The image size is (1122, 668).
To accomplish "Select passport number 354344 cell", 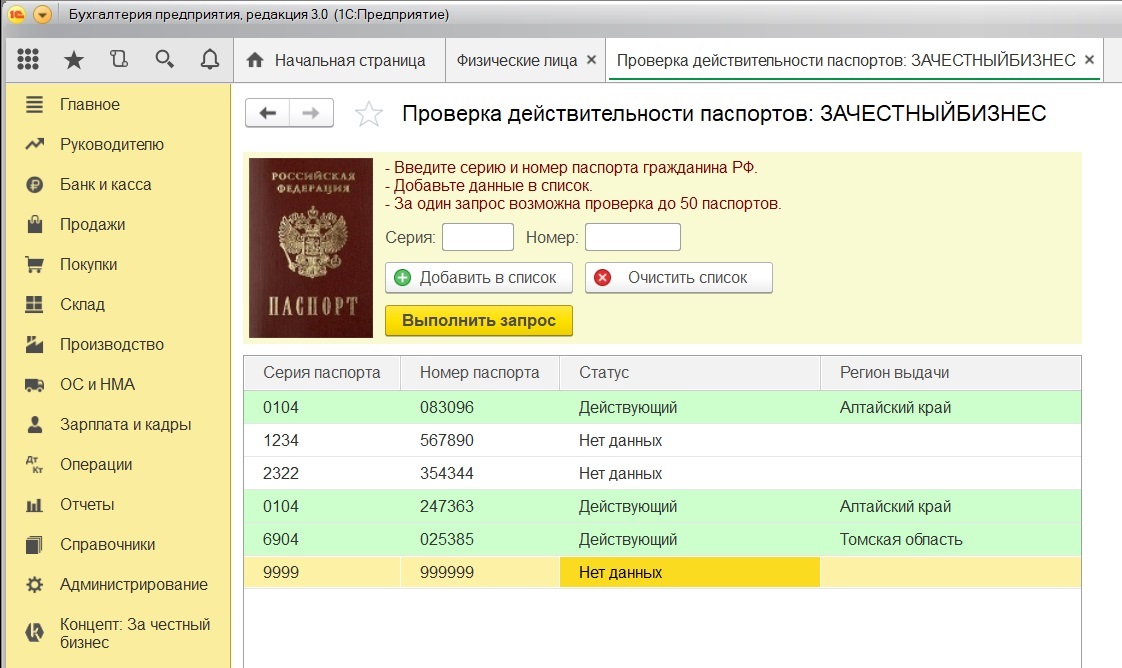I will pyautogui.click(x=479, y=473).
